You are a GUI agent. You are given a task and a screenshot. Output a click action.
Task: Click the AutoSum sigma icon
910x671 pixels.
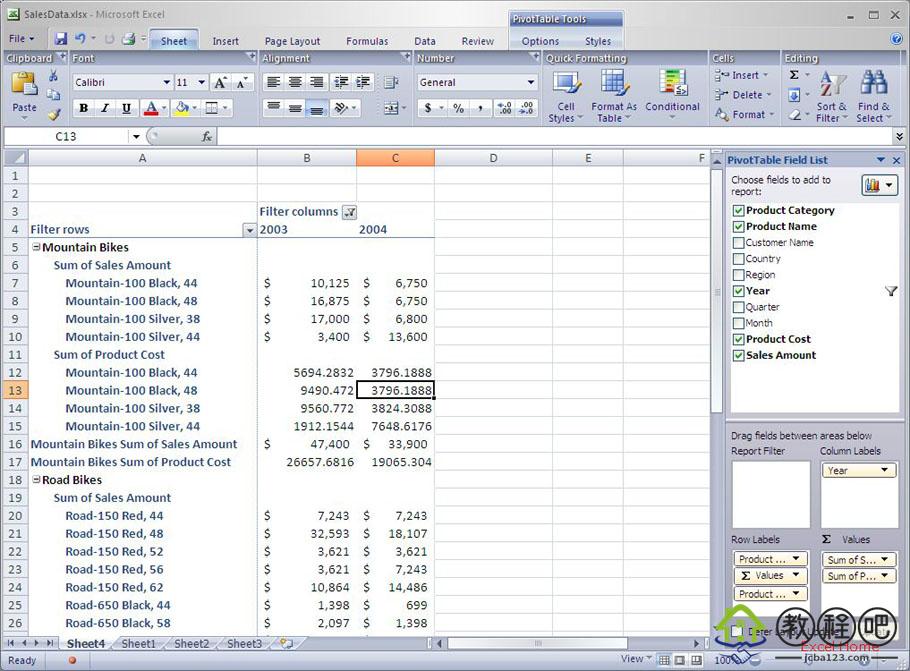click(795, 75)
